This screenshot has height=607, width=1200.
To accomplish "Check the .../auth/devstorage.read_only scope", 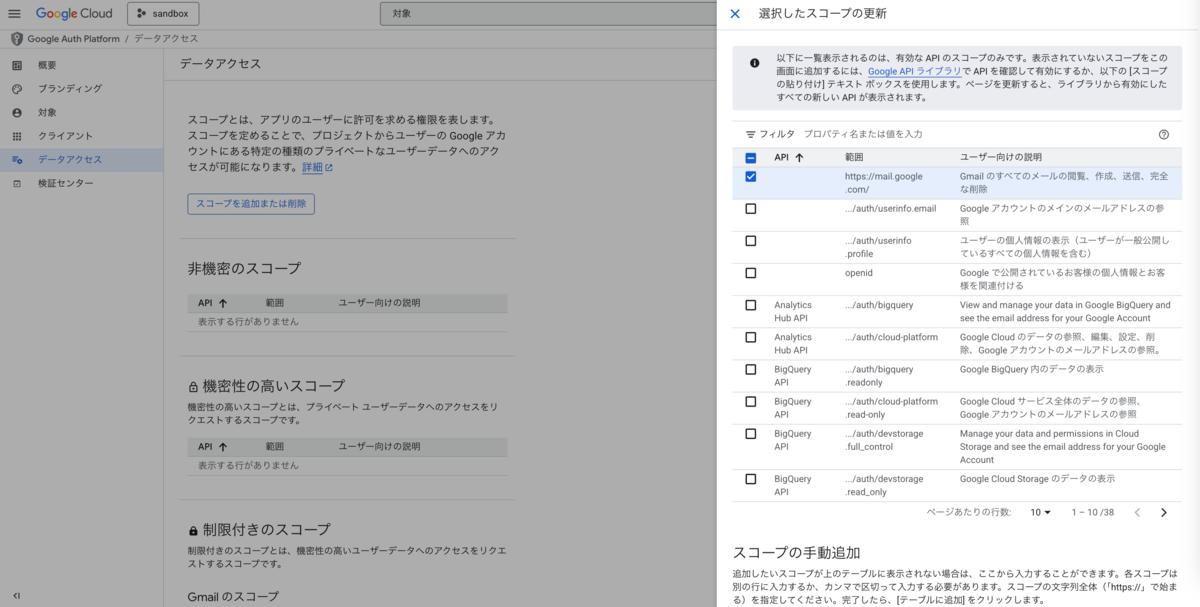I will click(751, 479).
